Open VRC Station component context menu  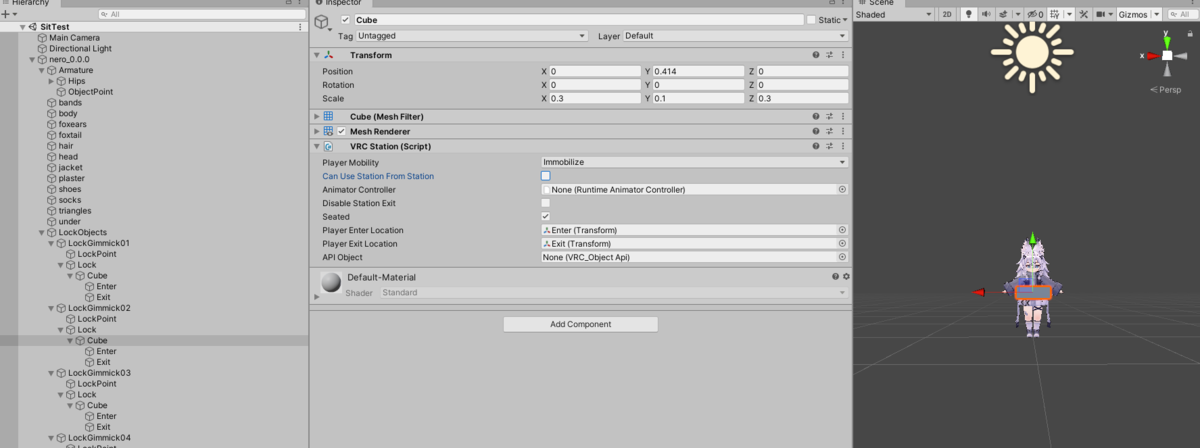click(x=843, y=146)
